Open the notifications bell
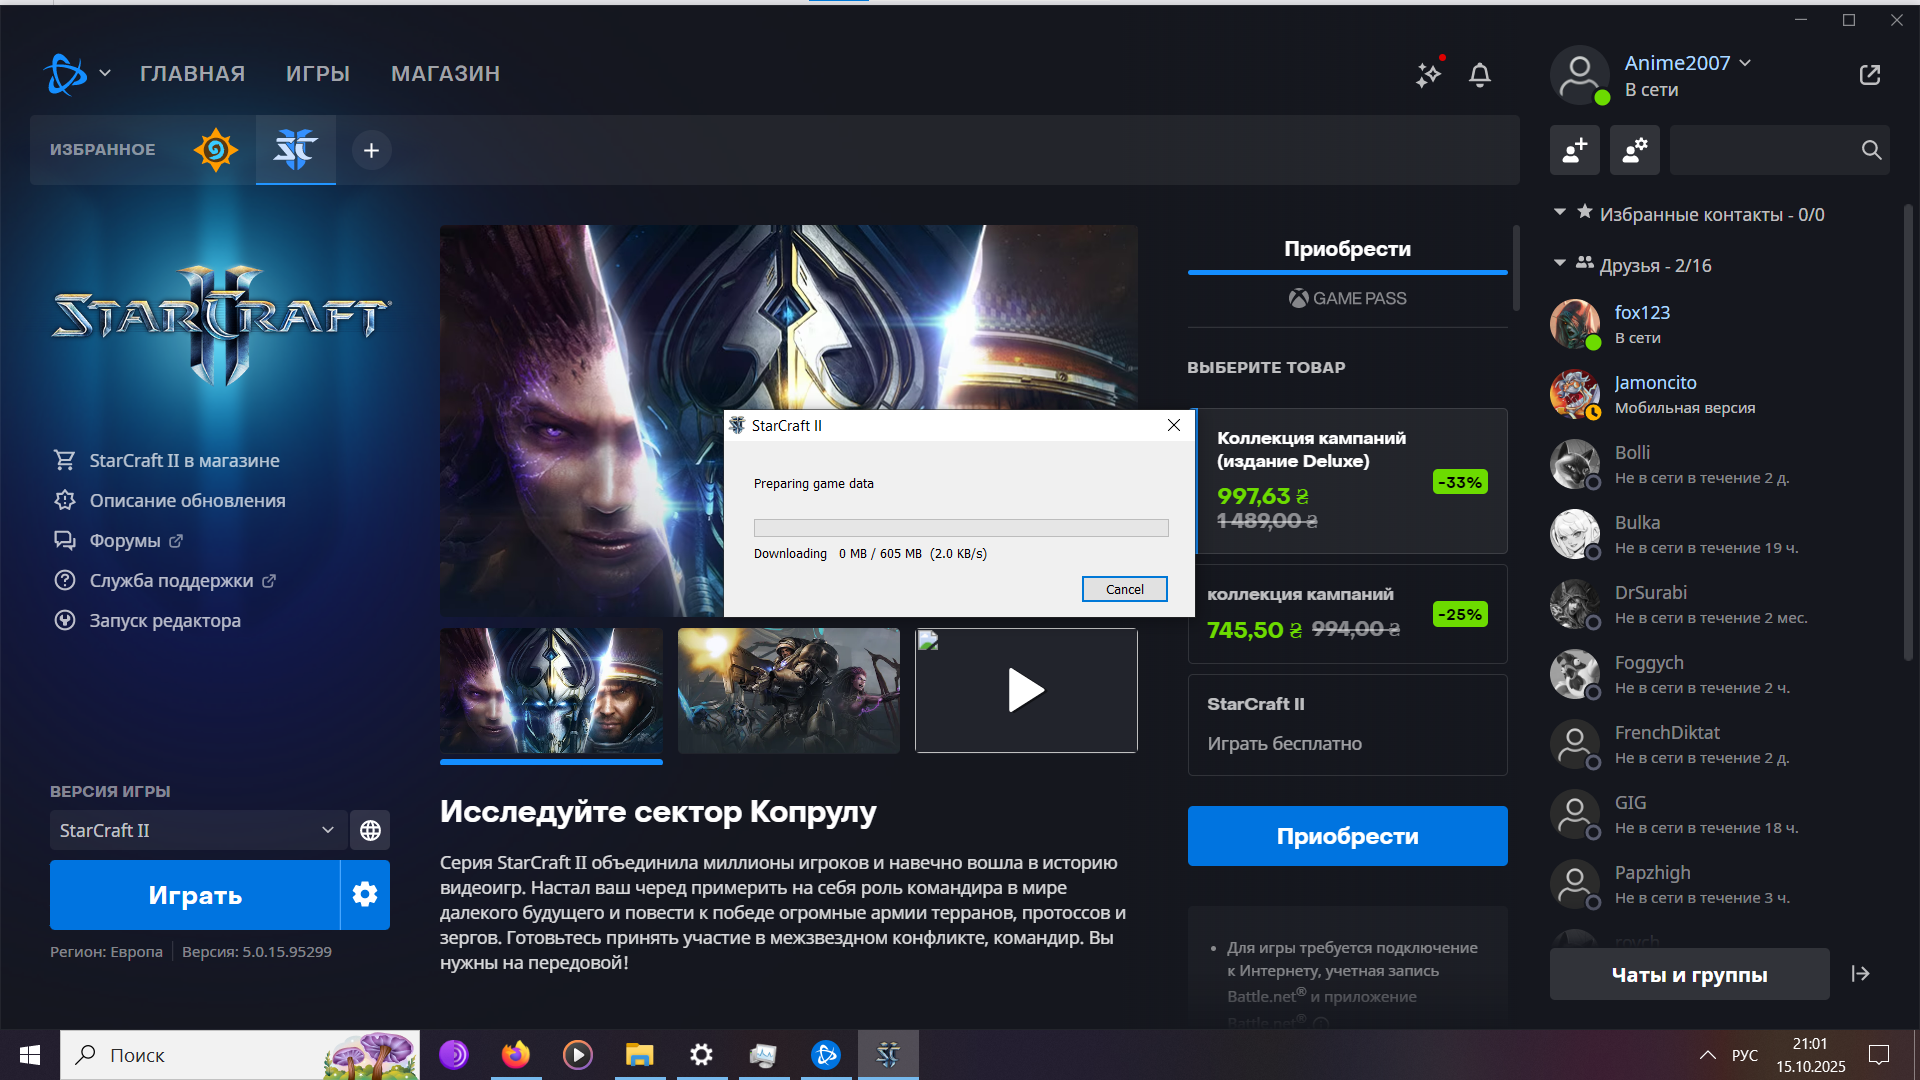 [x=1480, y=75]
